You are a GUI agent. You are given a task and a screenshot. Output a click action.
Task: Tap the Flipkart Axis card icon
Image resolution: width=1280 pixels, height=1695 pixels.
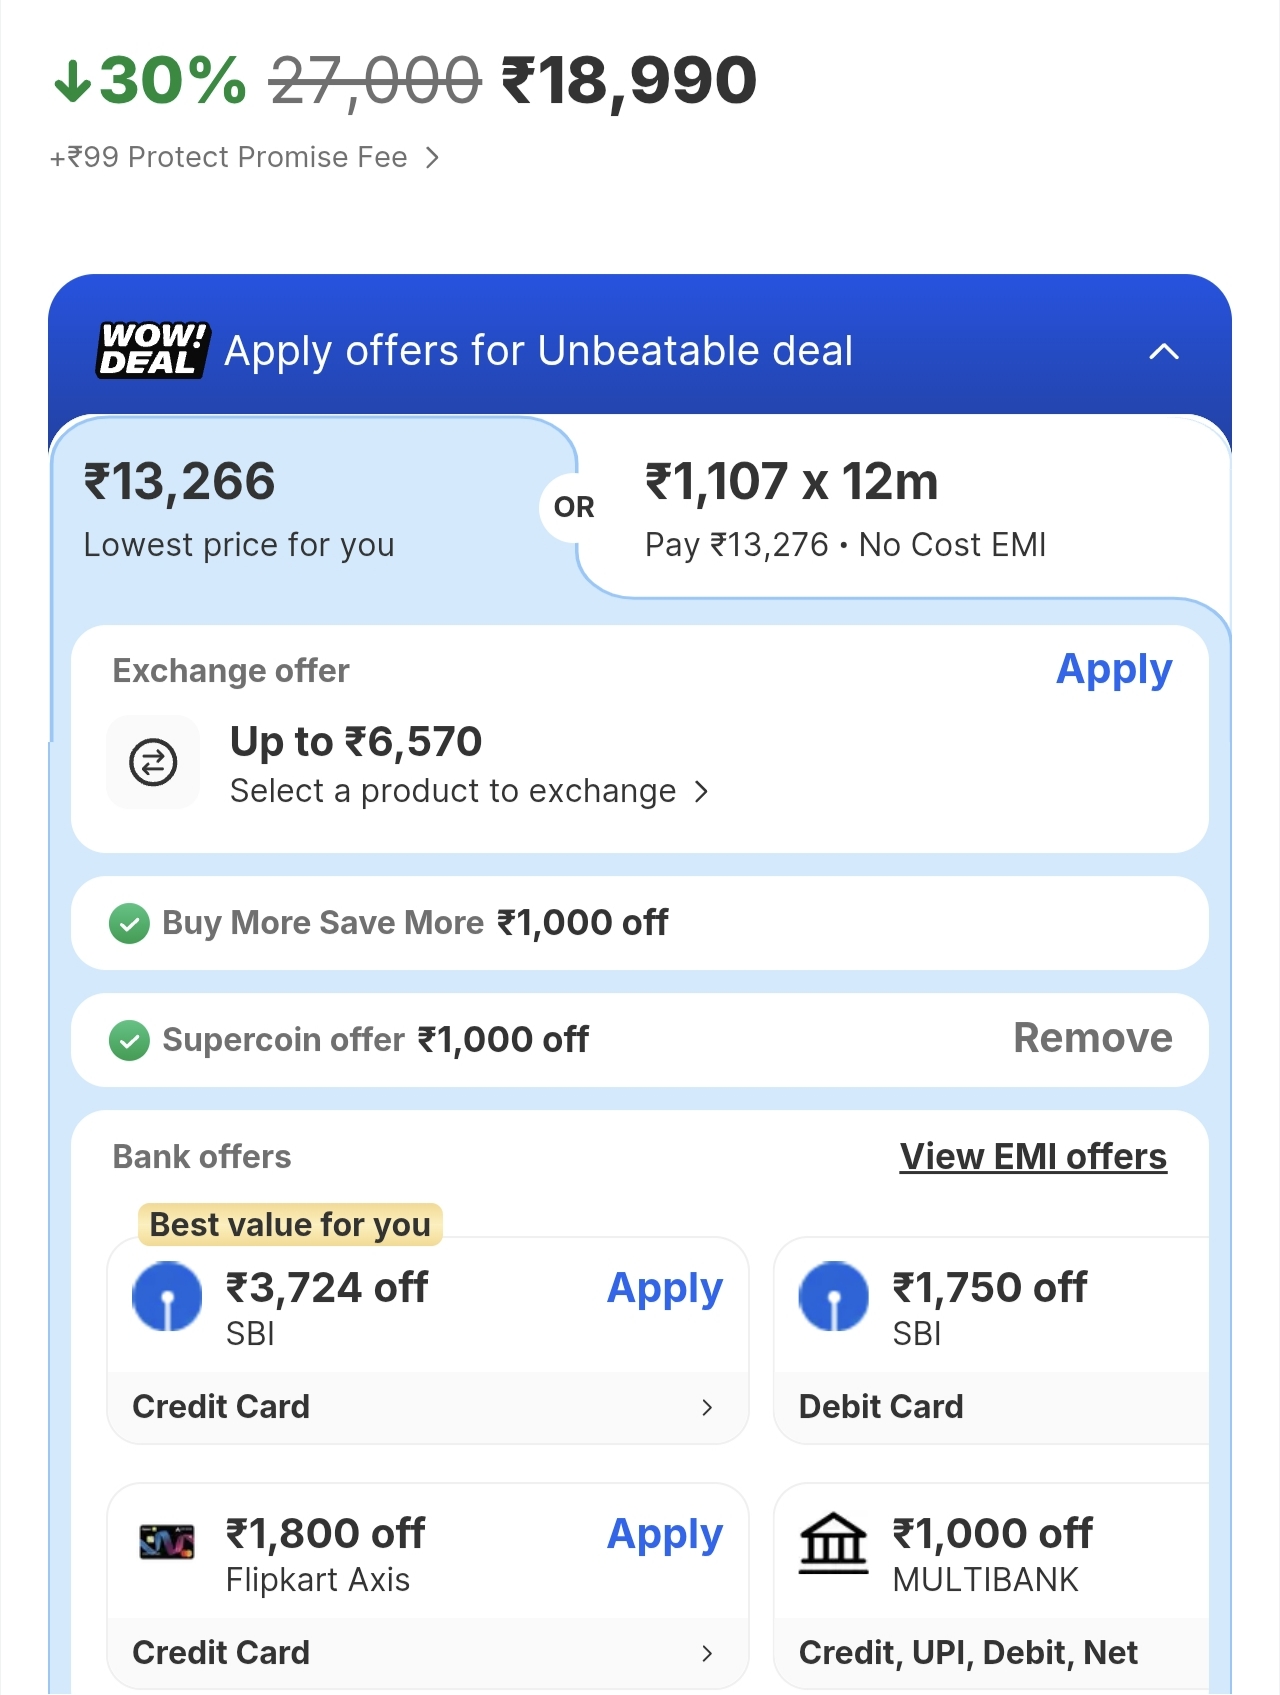[167, 1542]
